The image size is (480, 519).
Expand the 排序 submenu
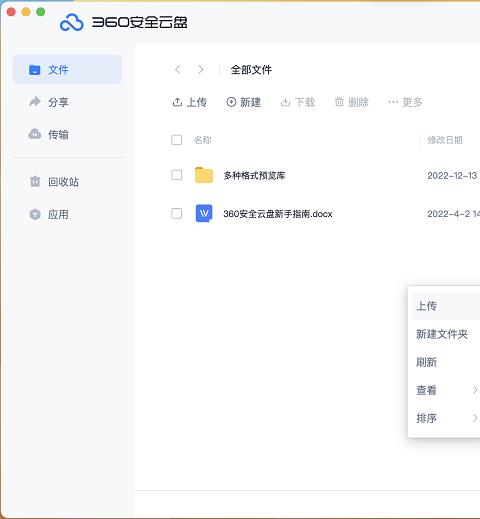tap(446, 418)
